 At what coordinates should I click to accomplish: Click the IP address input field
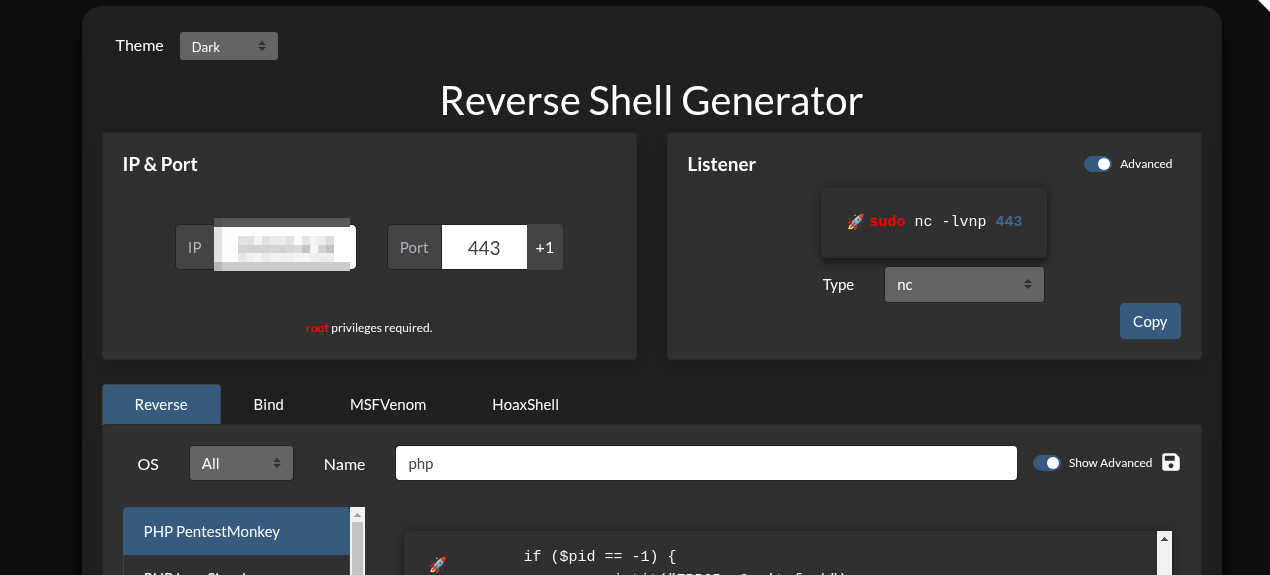(286, 247)
